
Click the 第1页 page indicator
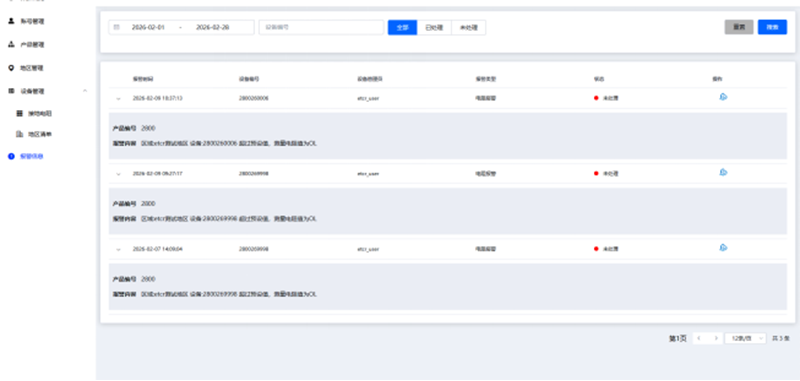(x=678, y=338)
